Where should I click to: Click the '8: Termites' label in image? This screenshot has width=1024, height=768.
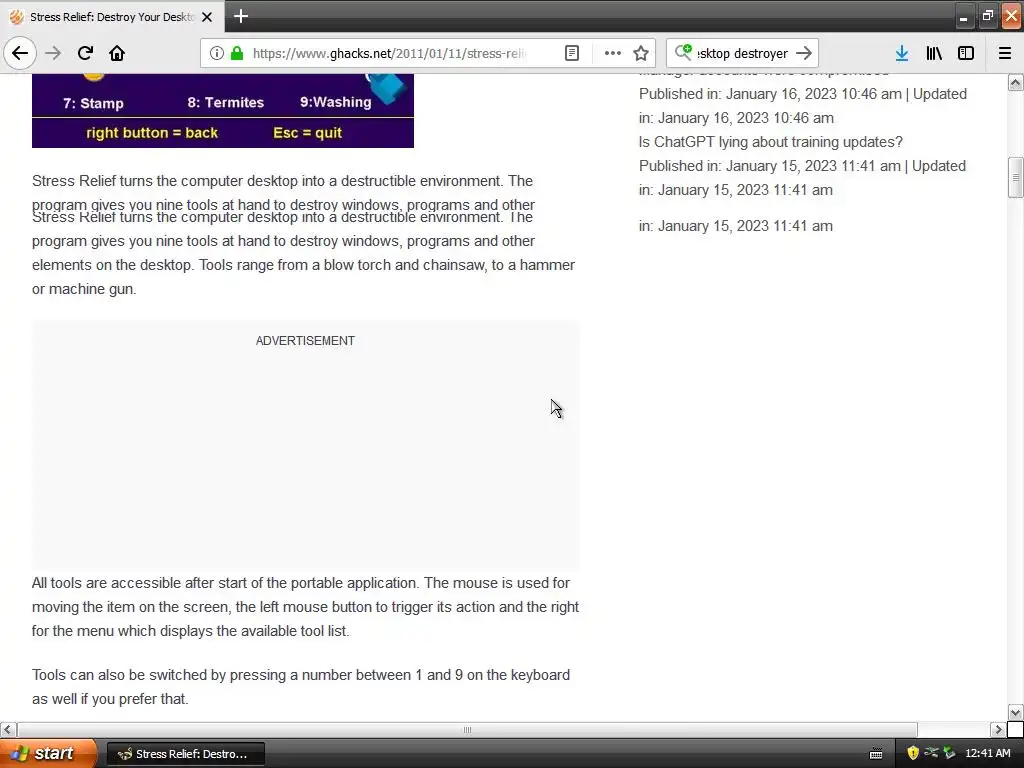point(226,102)
